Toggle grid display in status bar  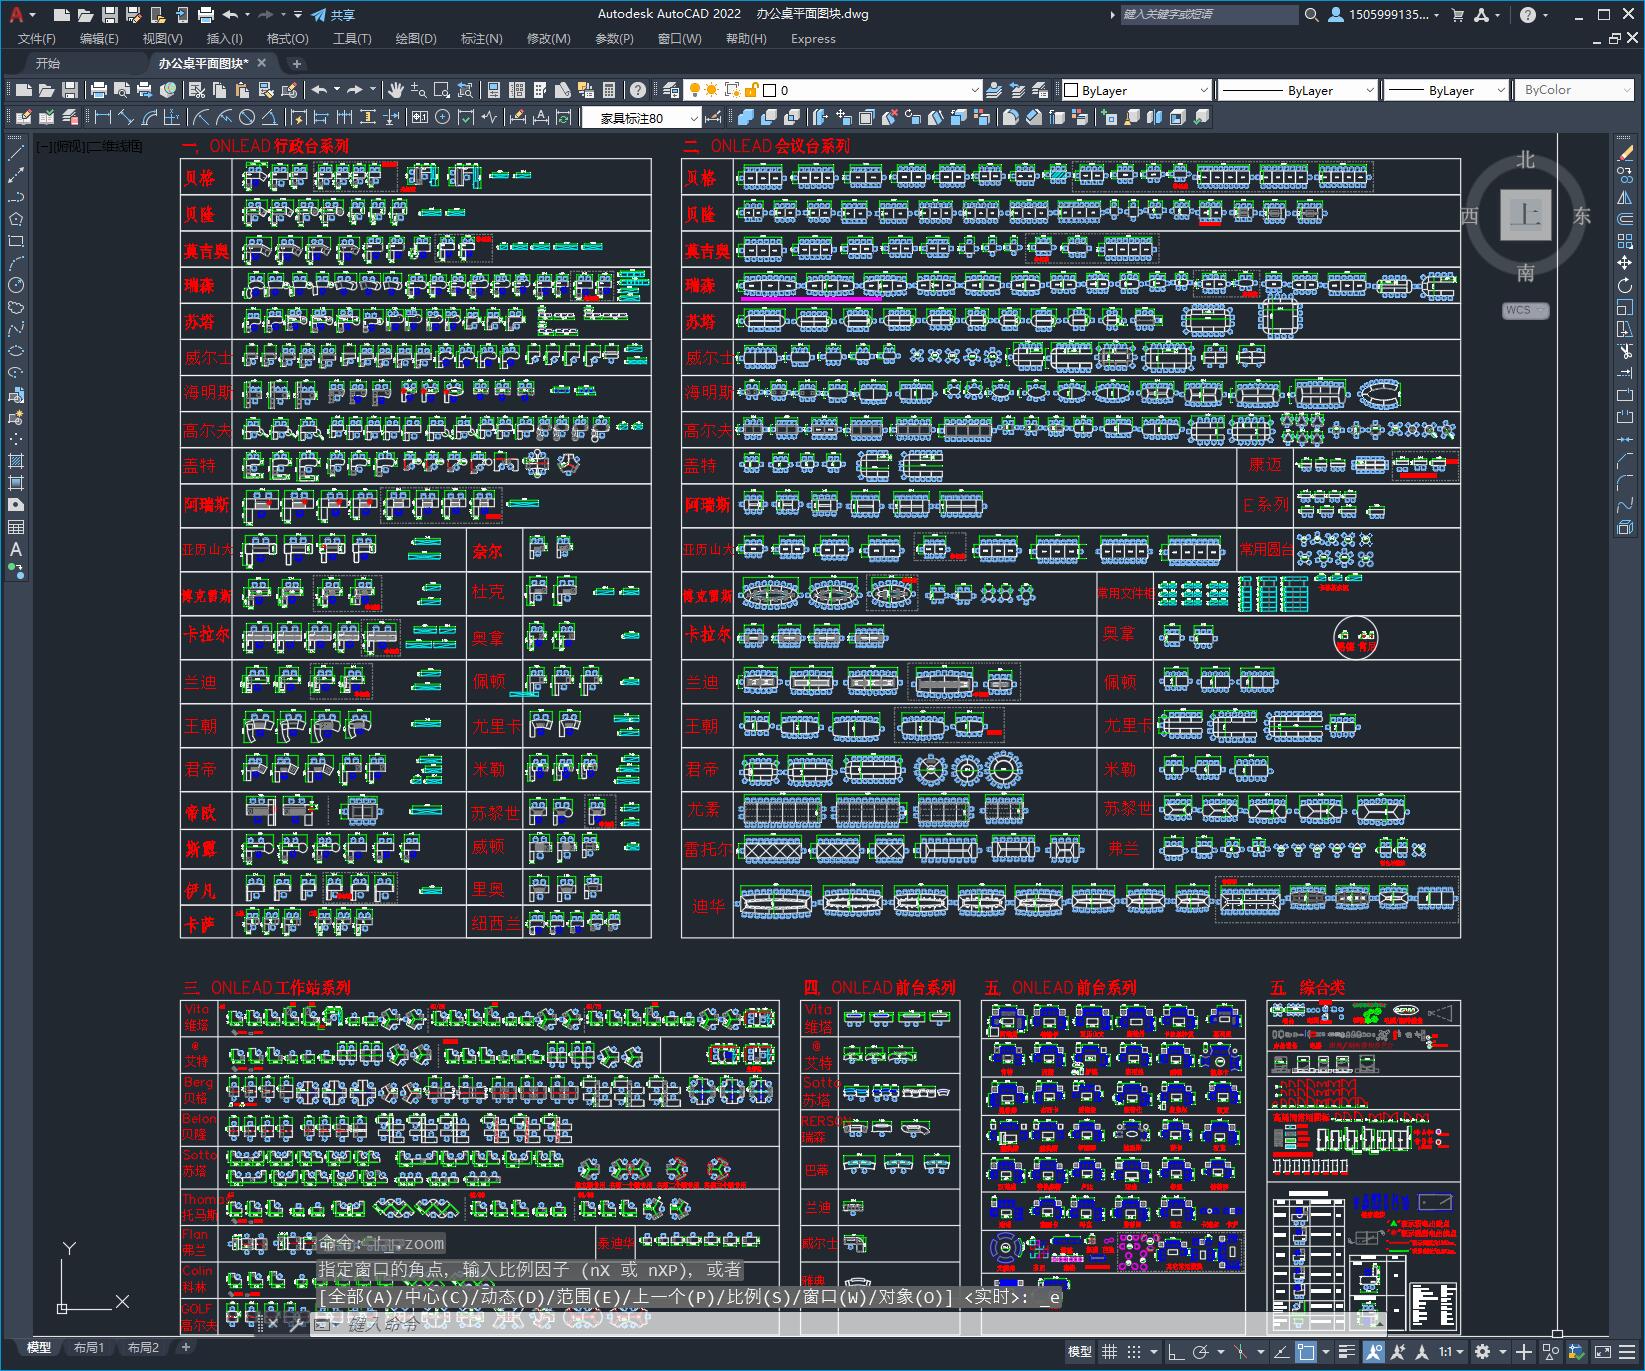click(1109, 1352)
